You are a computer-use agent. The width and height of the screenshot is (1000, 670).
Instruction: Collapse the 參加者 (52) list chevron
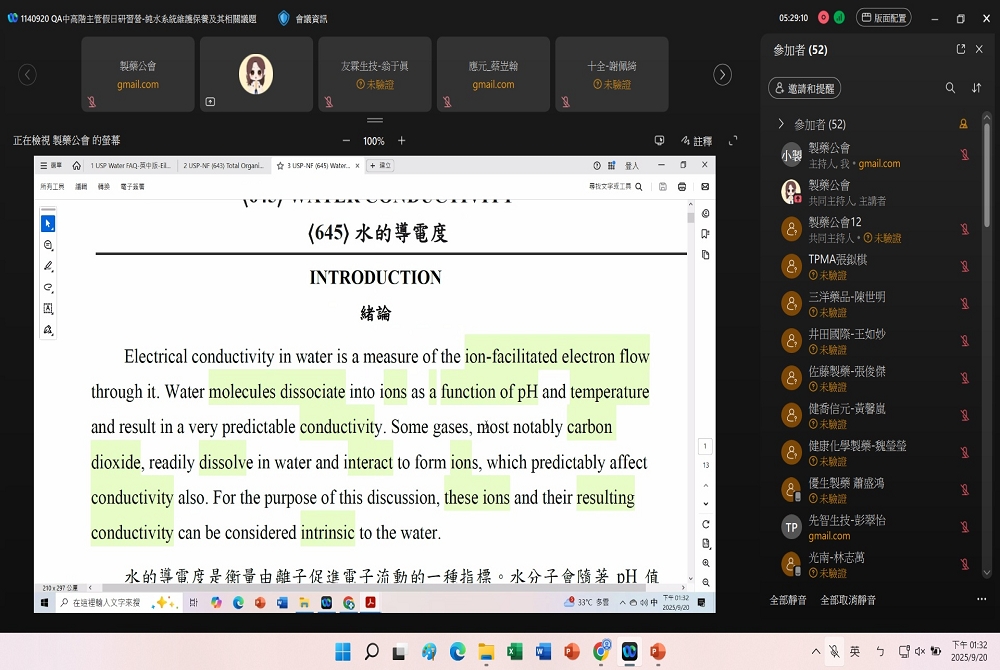[781, 124]
